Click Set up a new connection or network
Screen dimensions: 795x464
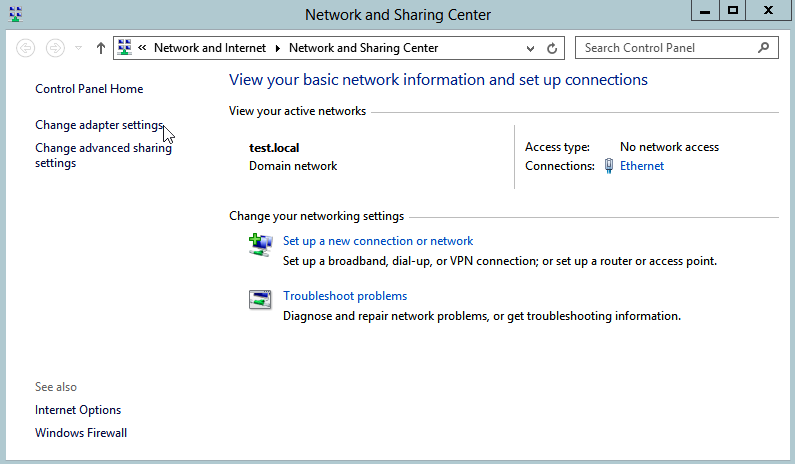coord(378,241)
